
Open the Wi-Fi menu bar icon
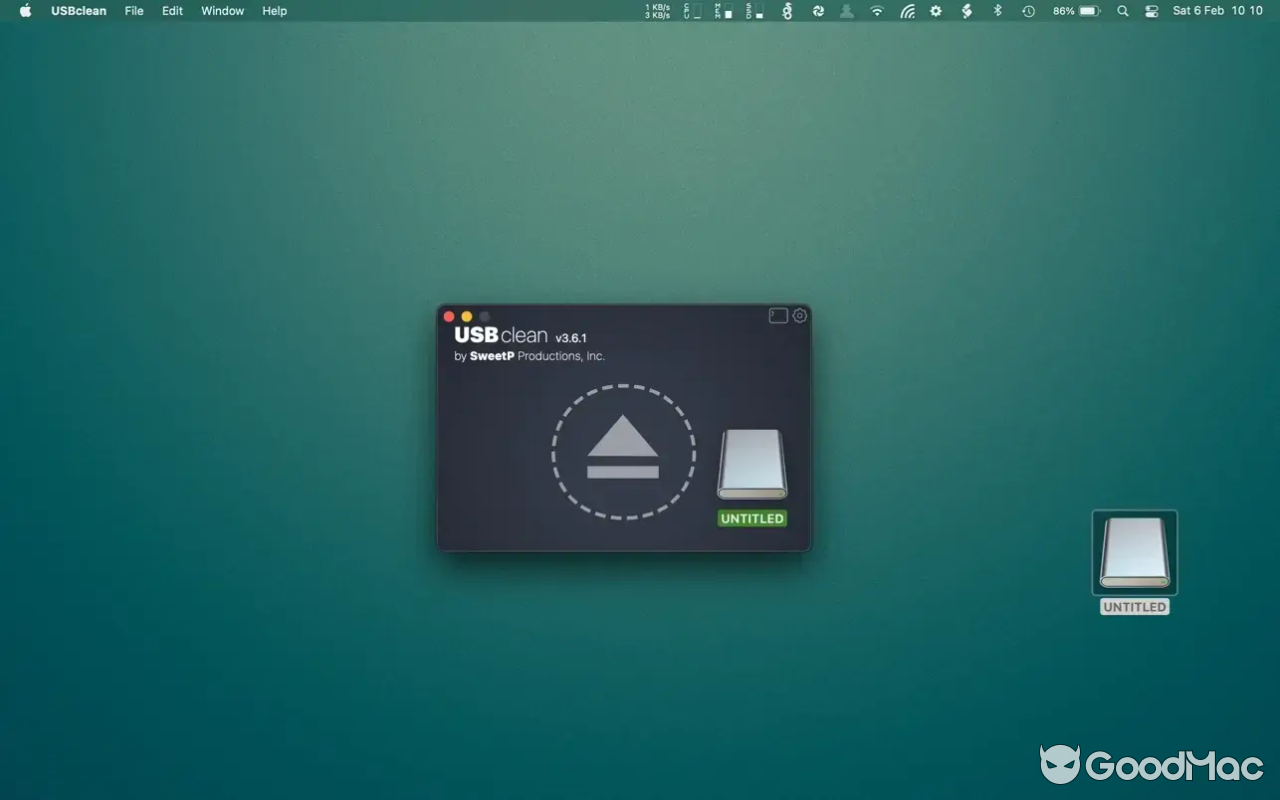tap(878, 11)
